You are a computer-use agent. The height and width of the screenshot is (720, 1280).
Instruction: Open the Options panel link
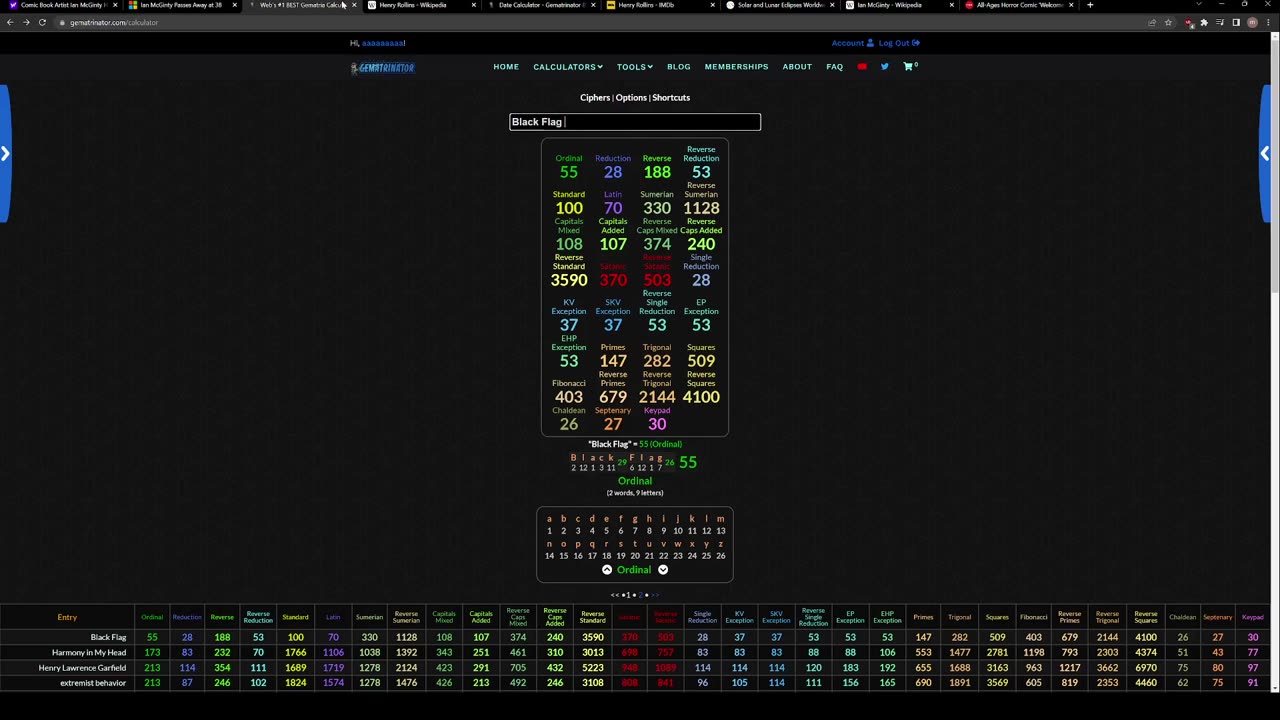631,98
